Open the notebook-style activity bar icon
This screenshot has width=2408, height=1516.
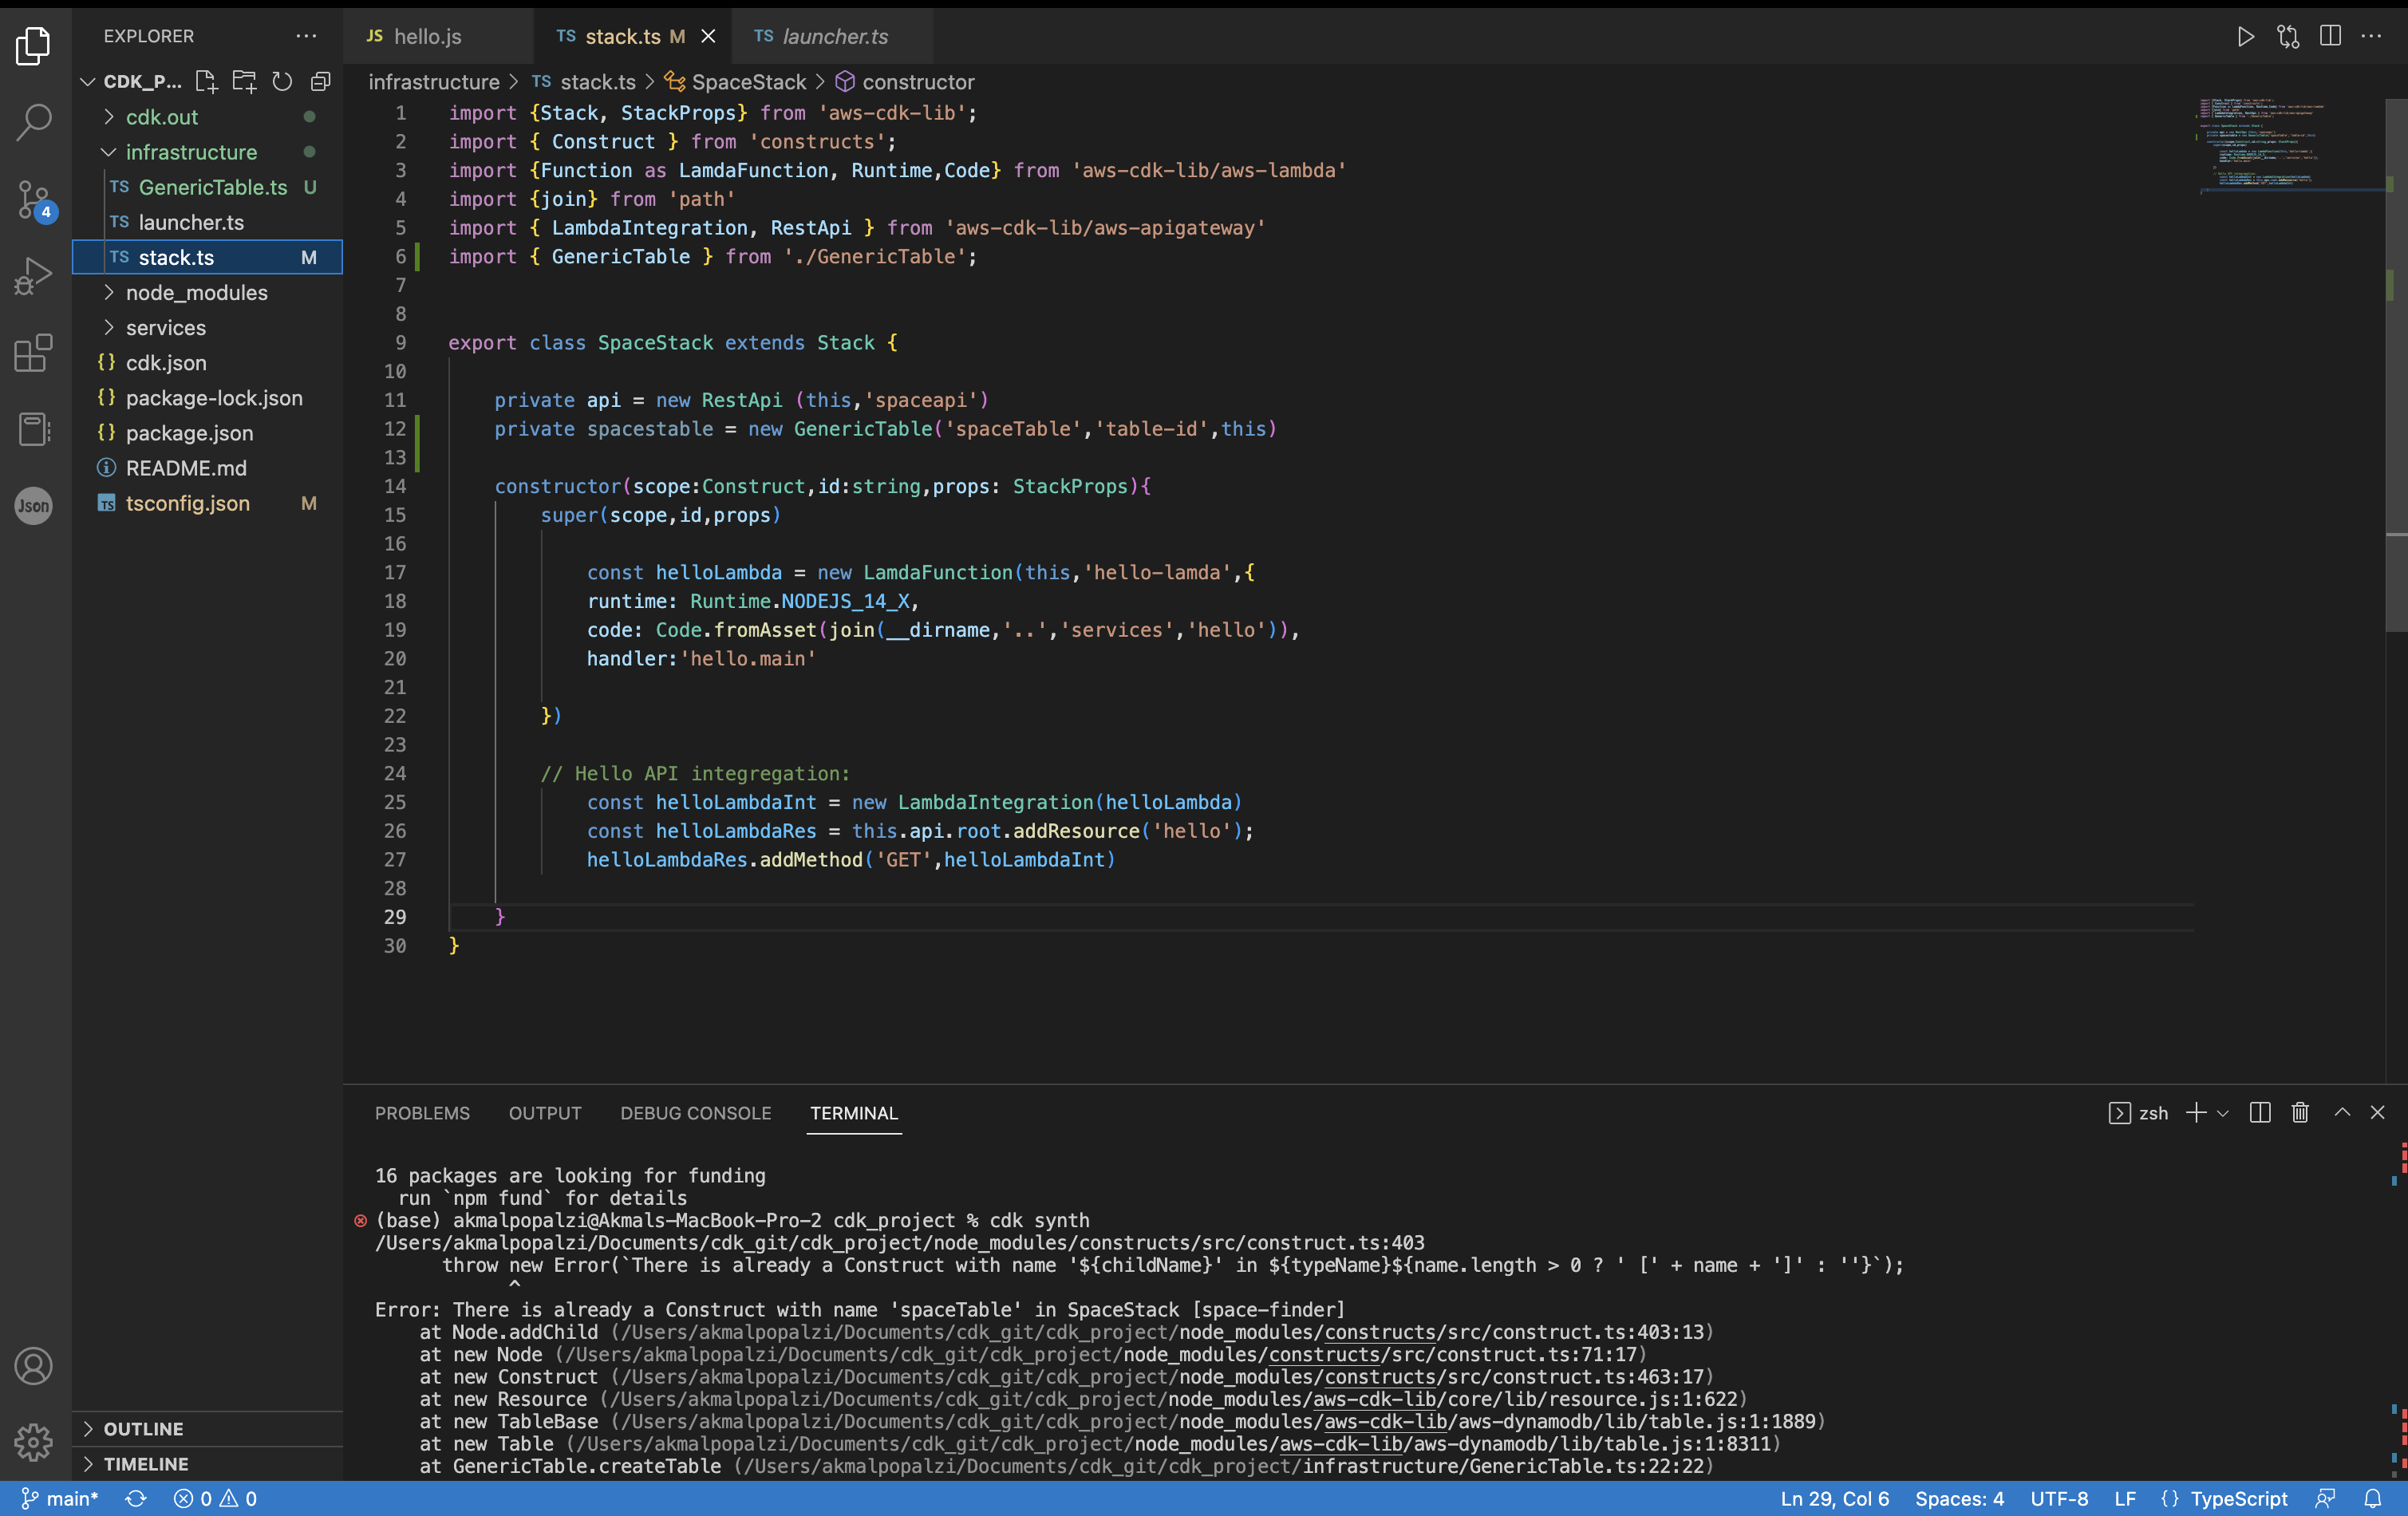pos(34,429)
